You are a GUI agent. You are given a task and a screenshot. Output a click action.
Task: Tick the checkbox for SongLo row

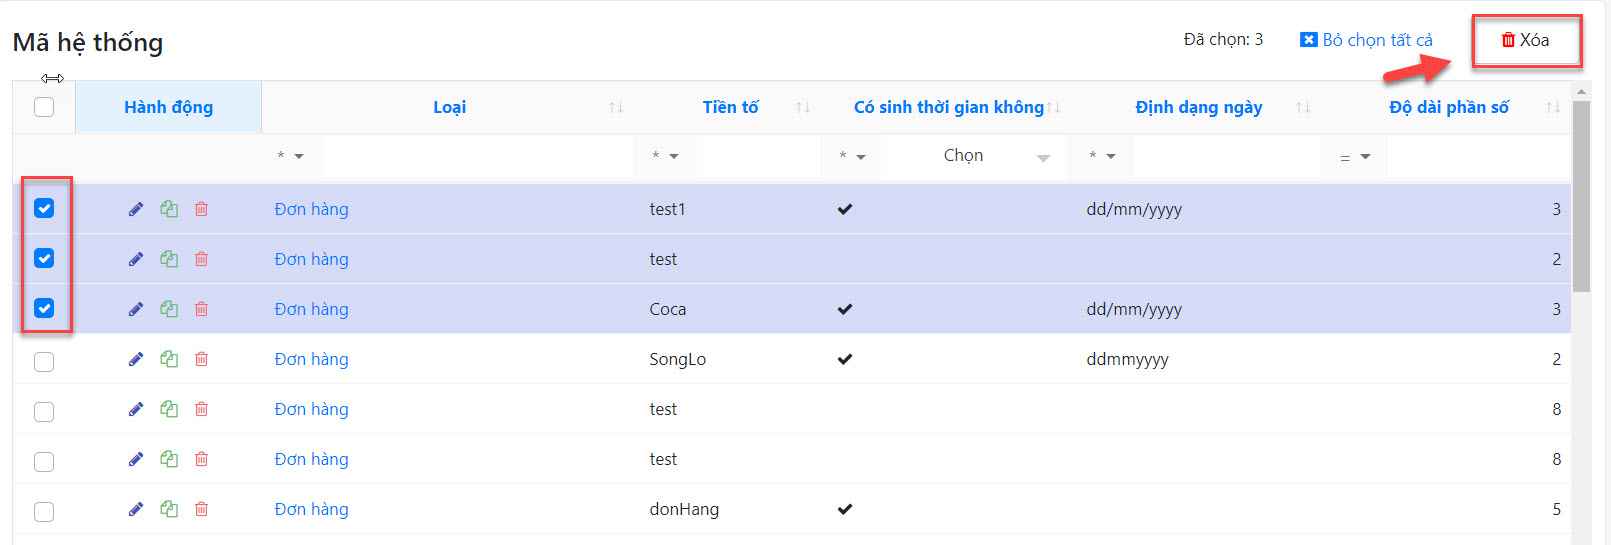click(x=44, y=361)
